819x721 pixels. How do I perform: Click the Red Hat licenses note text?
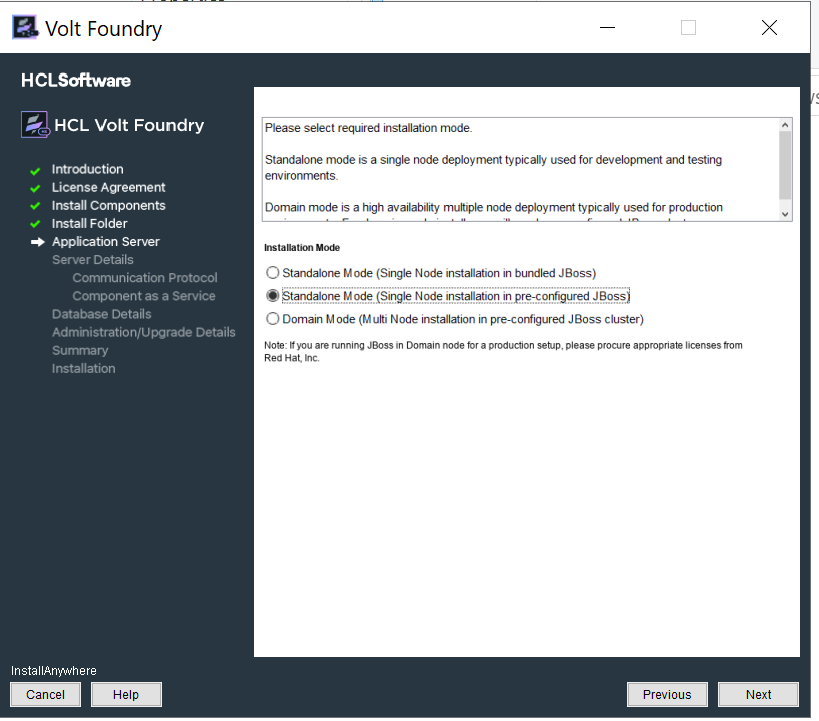click(503, 352)
